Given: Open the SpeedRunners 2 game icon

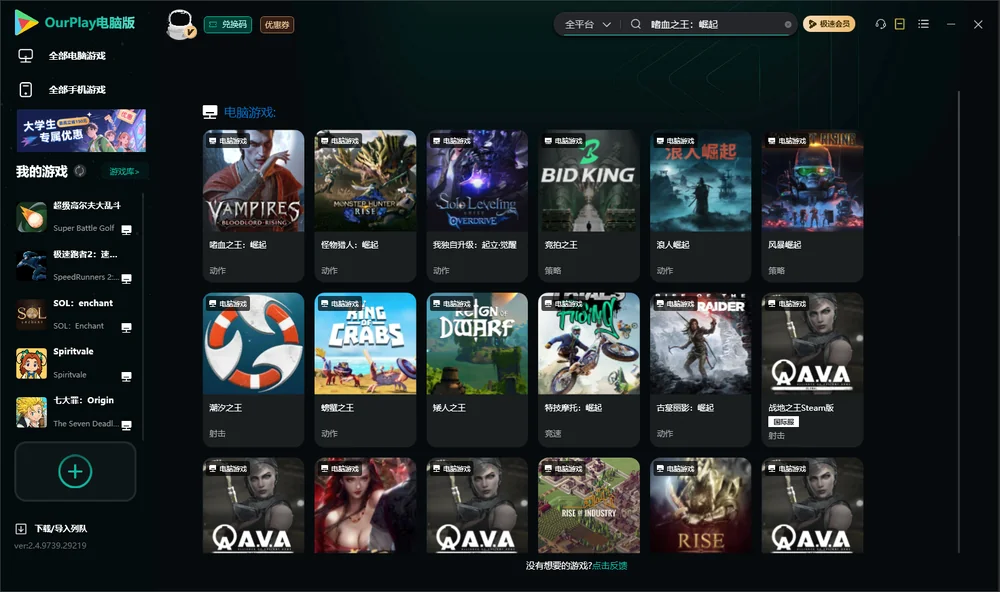Looking at the screenshot, I should tap(31, 265).
